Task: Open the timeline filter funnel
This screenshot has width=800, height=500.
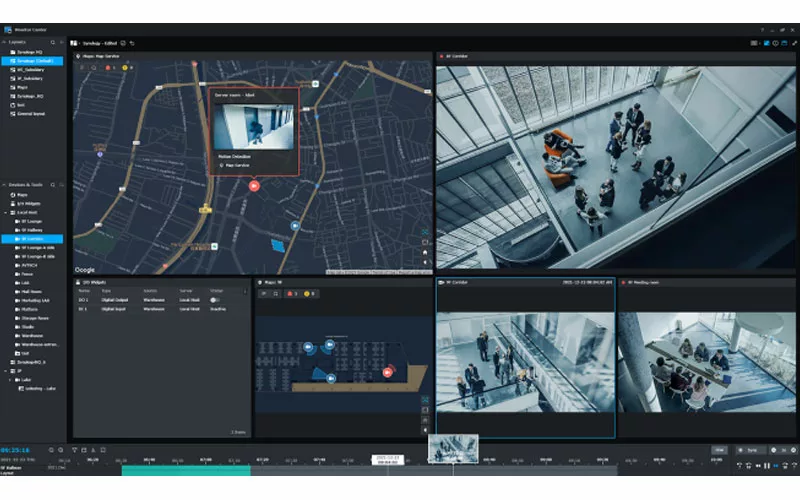Action: point(74,450)
